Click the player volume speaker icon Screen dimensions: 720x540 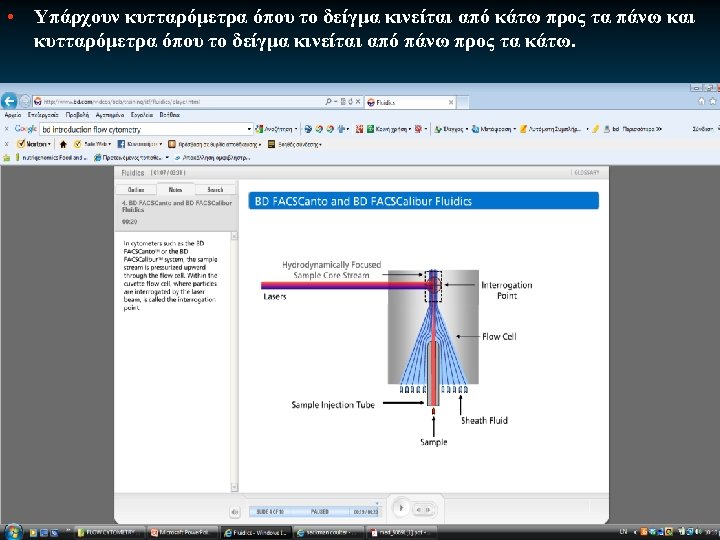tap(235, 512)
